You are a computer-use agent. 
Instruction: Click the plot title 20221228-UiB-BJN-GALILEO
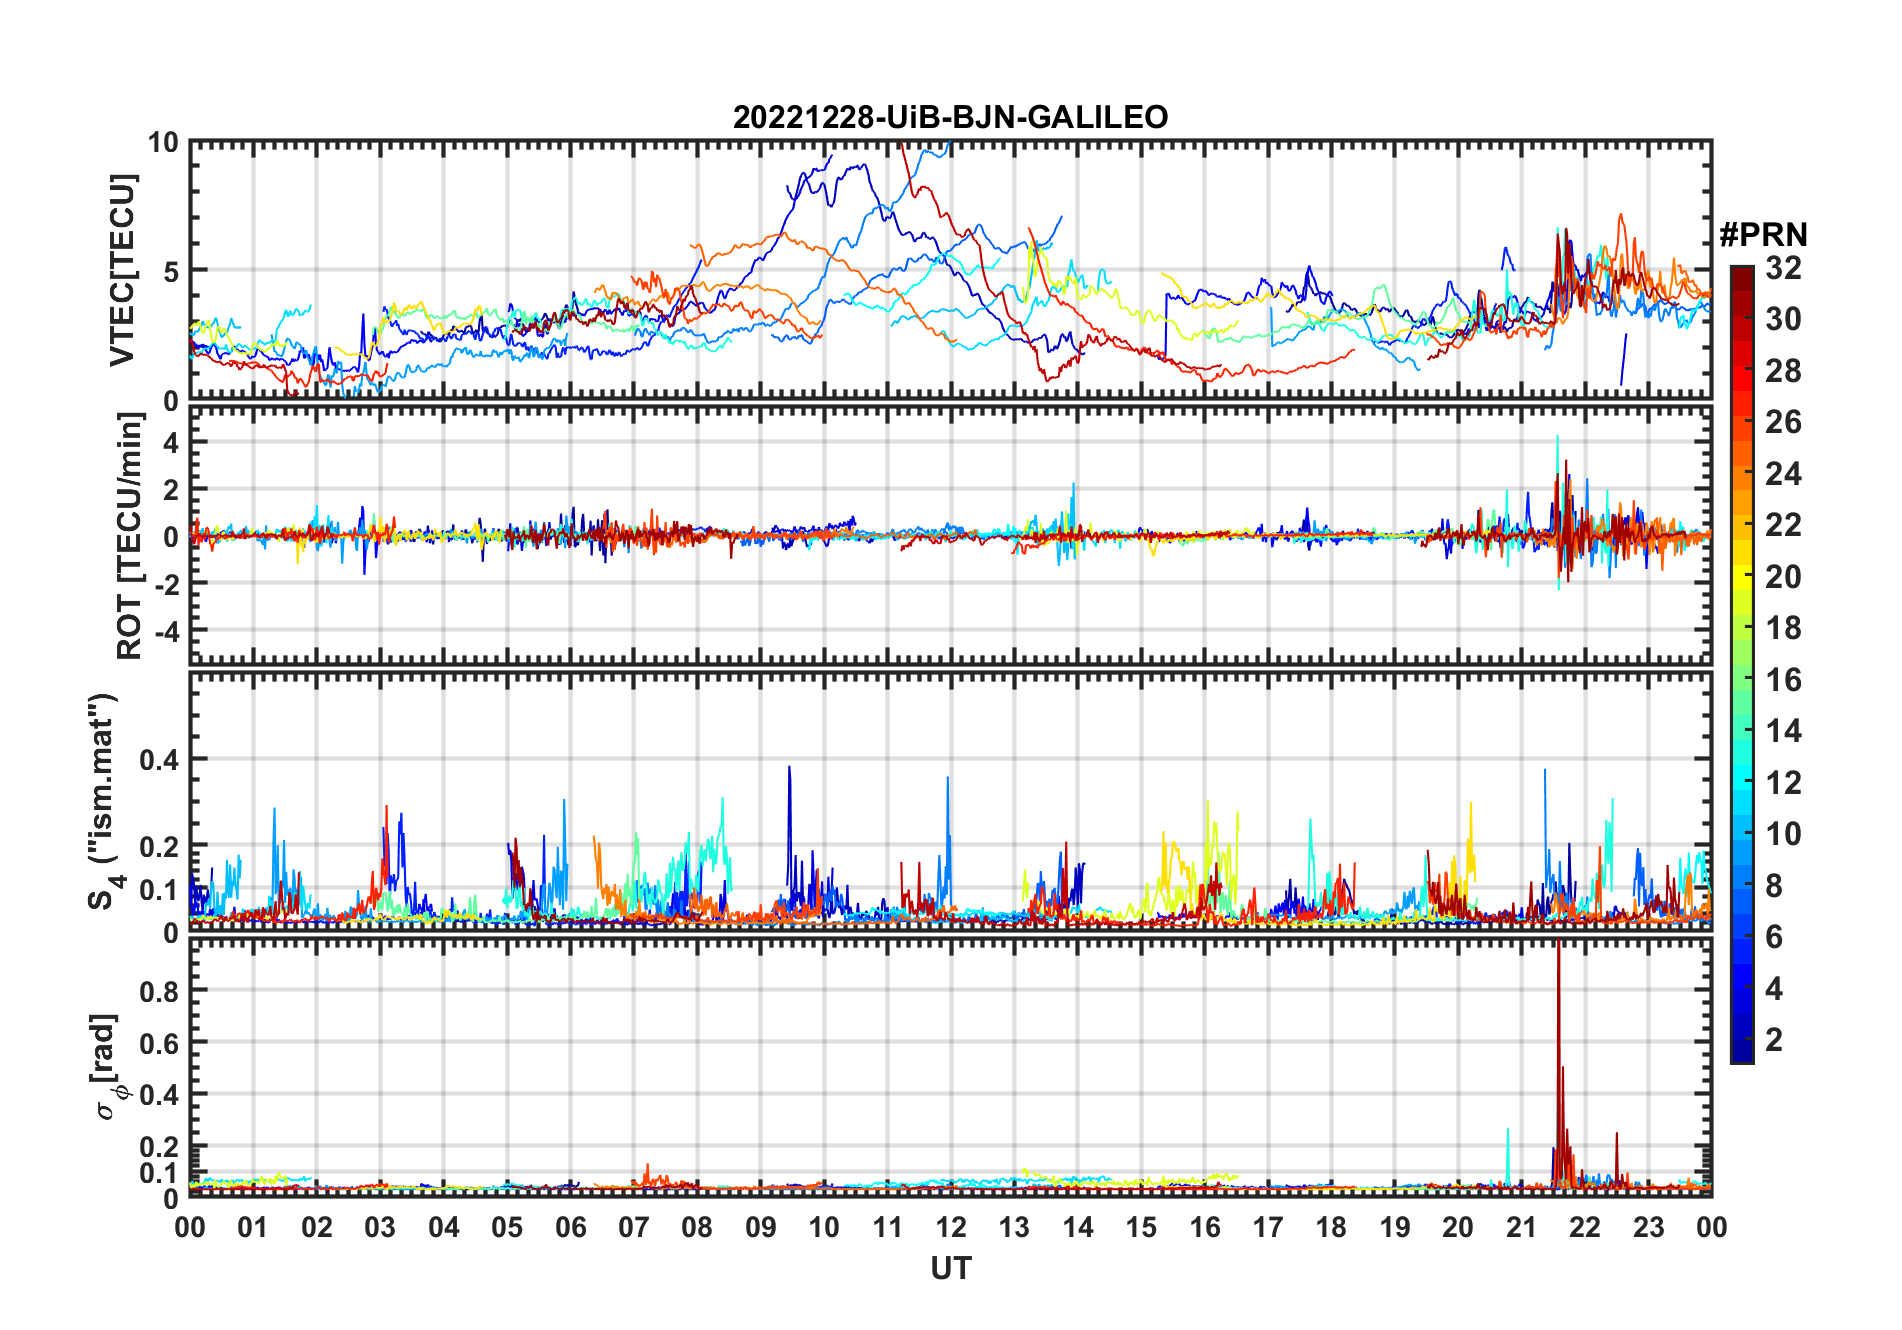point(950,117)
